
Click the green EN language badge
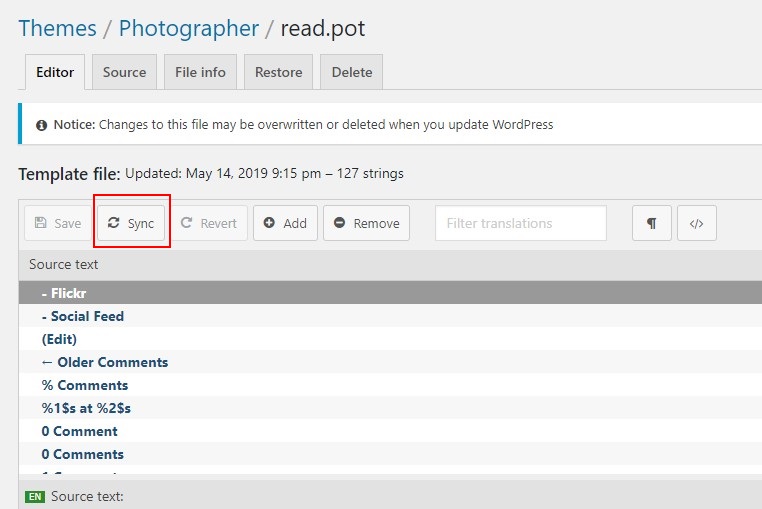pos(35,496)
